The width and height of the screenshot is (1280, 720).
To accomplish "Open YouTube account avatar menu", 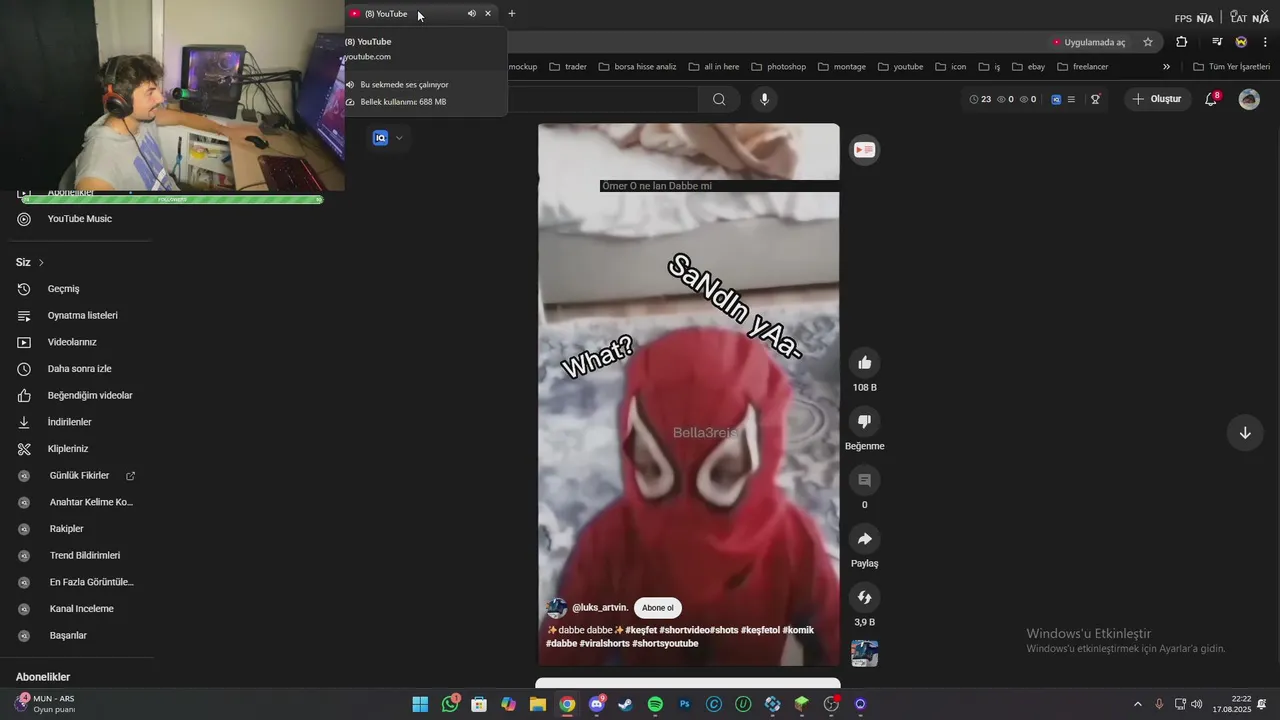I will pos(1249,99).
